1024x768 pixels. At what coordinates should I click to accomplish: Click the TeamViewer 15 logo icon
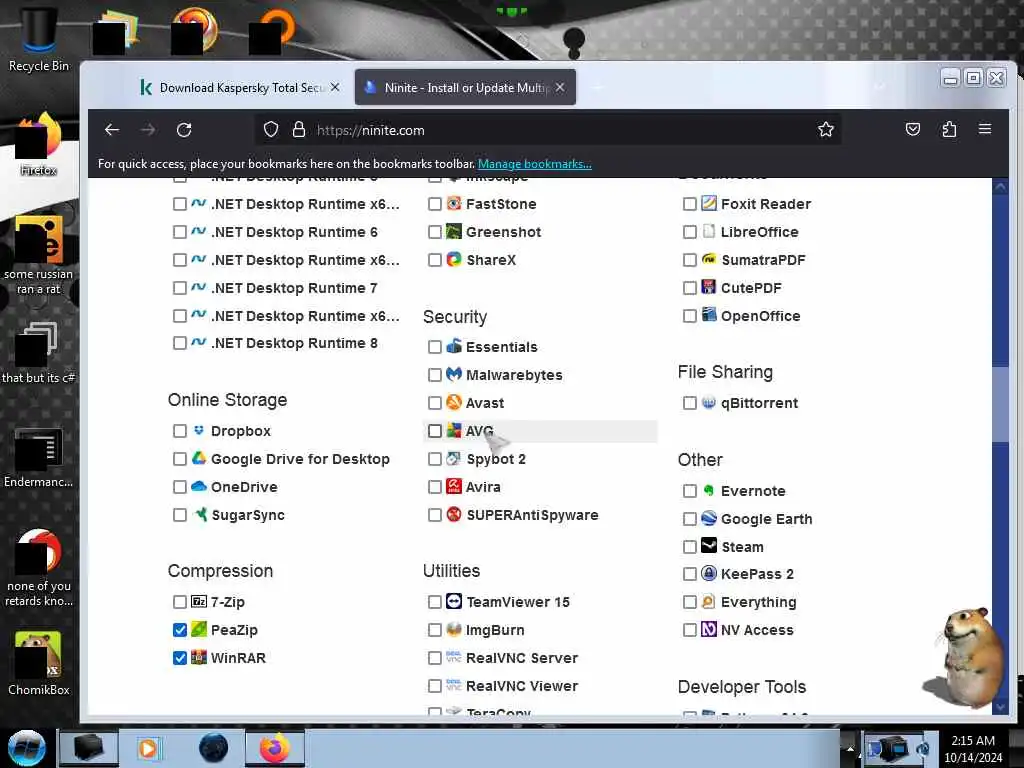(x=454, y=601)
